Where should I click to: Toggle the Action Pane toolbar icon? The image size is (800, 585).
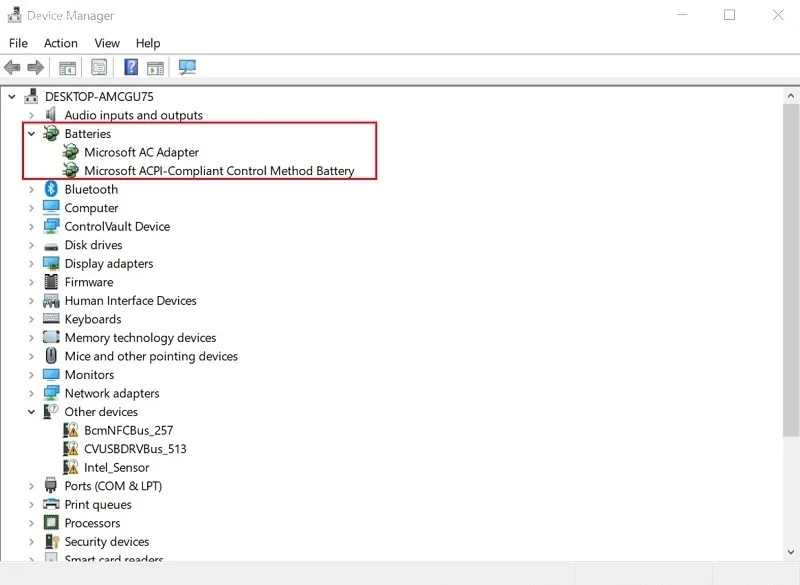click(x=155, y=68)
